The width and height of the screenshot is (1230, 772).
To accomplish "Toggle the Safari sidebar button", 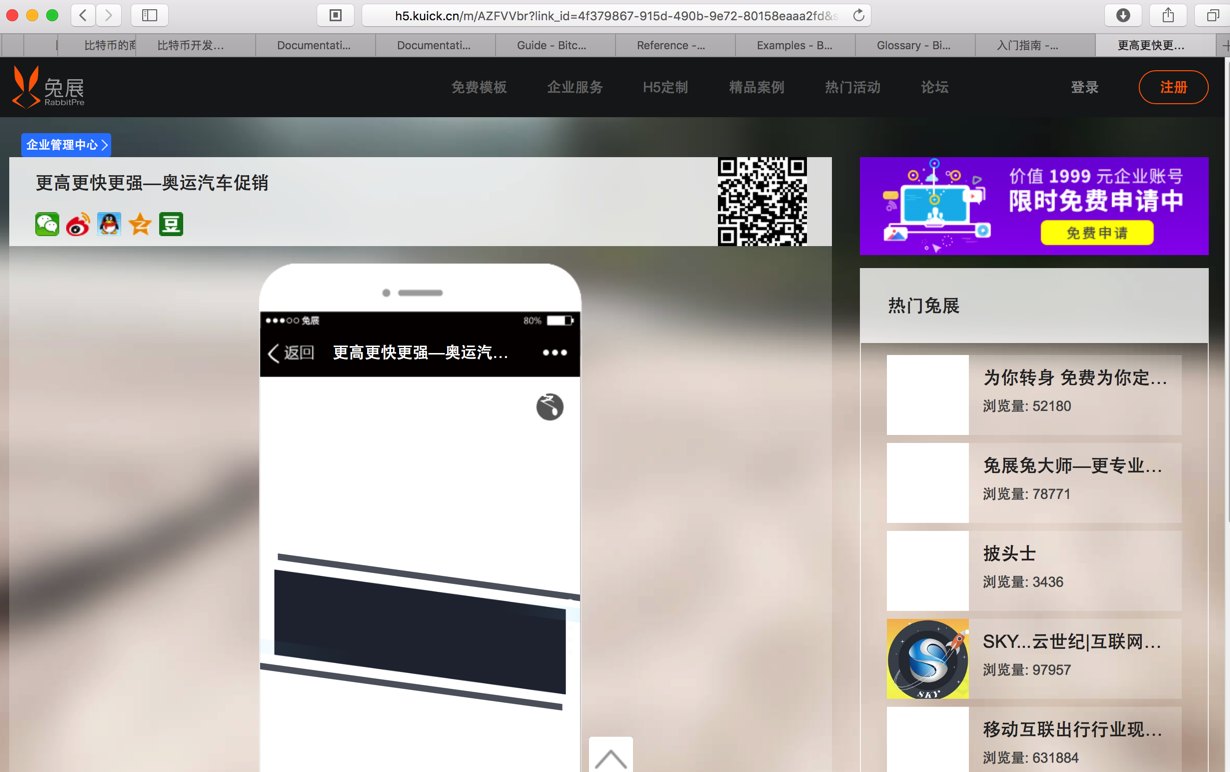I will pos(150,15).
